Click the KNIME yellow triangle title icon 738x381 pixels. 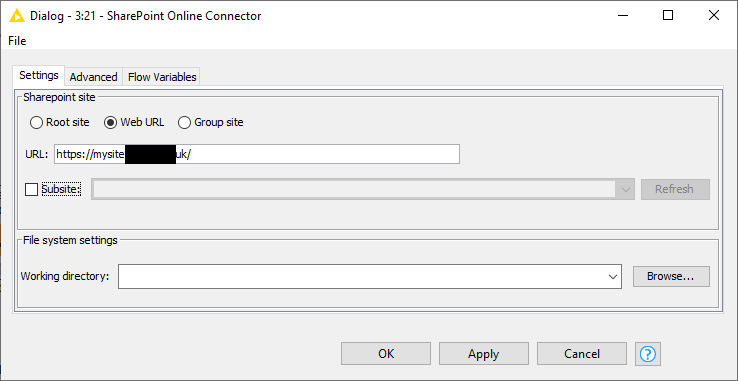pyautogui.click(x=16, y=16)
